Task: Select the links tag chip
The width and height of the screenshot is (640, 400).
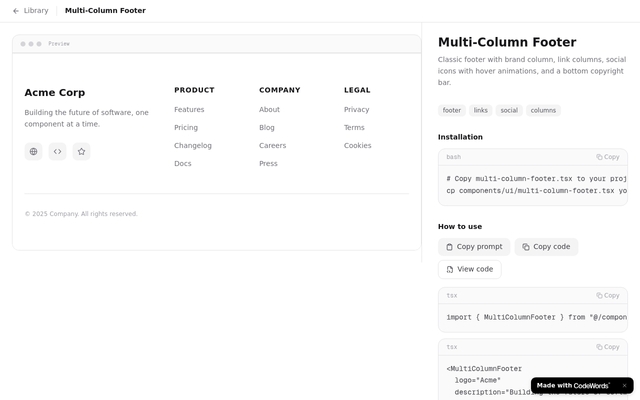Action: pyautogui.click(x=480, y=110)
